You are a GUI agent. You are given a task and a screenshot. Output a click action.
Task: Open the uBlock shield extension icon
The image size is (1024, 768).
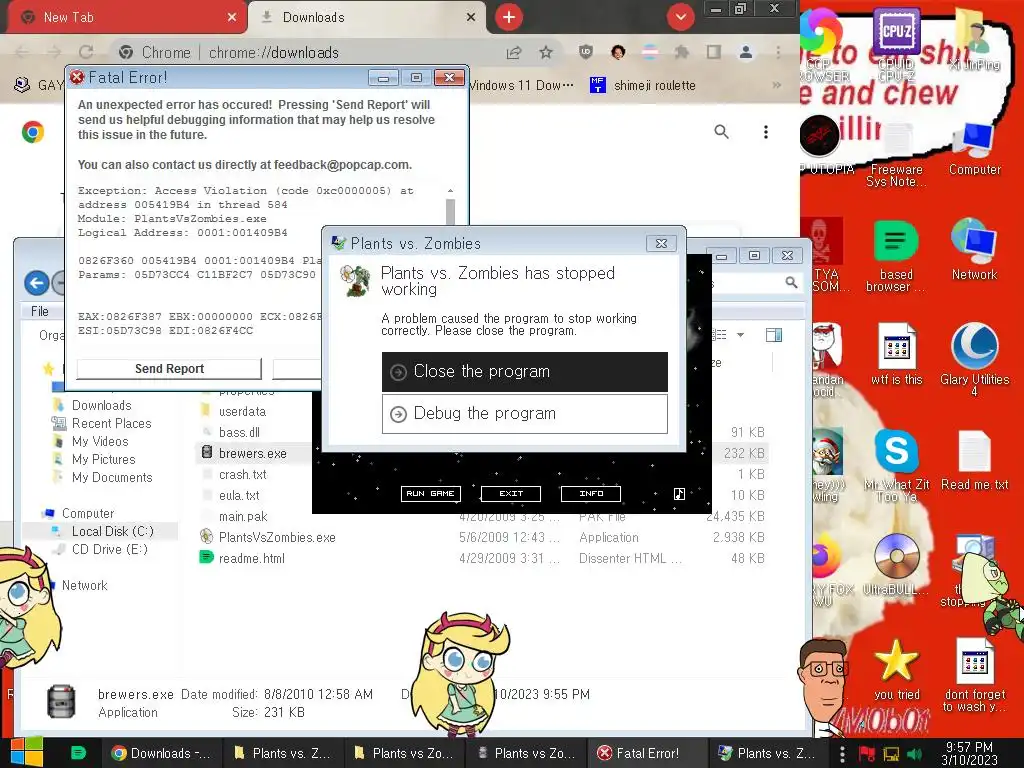(x=586, y=52)
